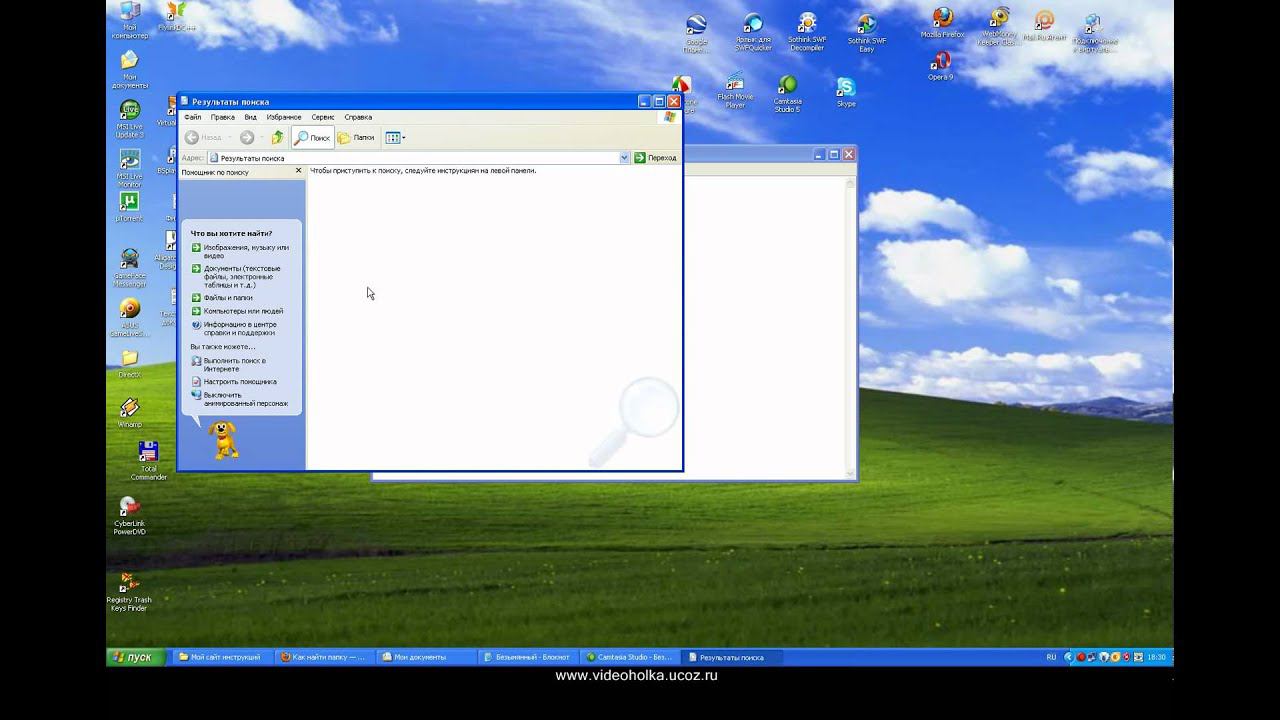Click Настроить помощника link
1280x720 pixels.
click(x=234, y=381)
